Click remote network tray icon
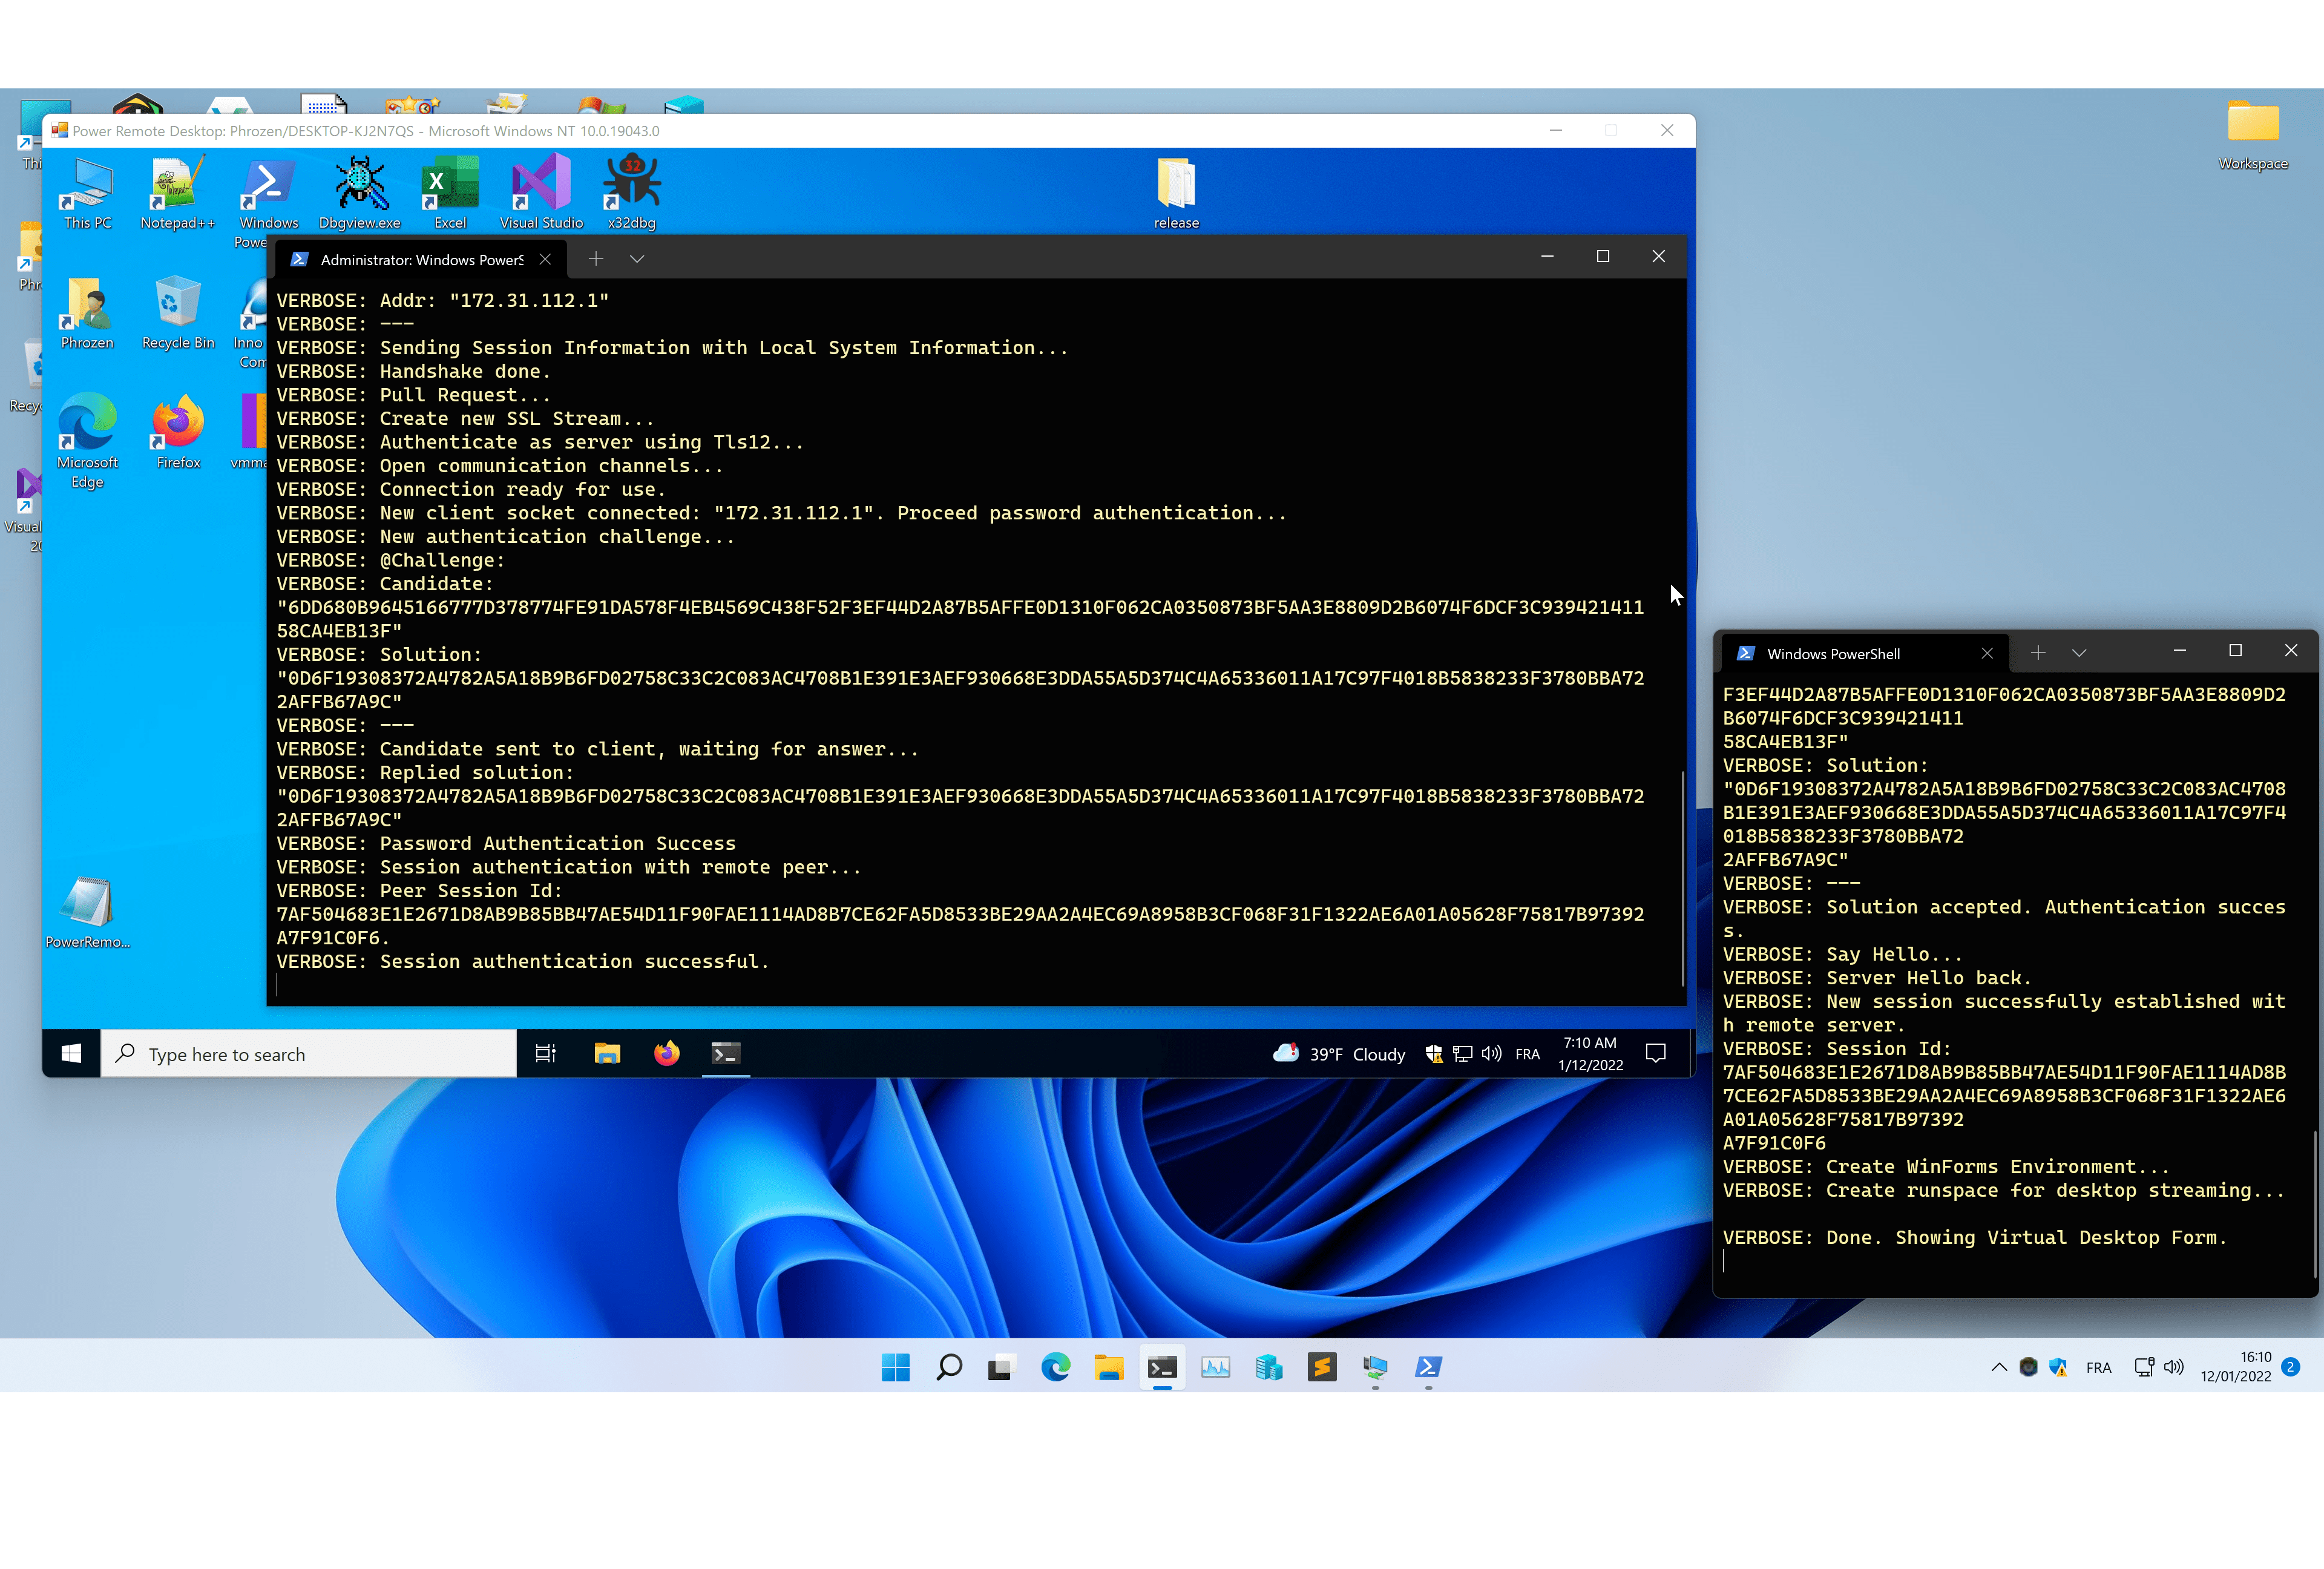This screenshot has width=2324, height=1569. 1462,1053
